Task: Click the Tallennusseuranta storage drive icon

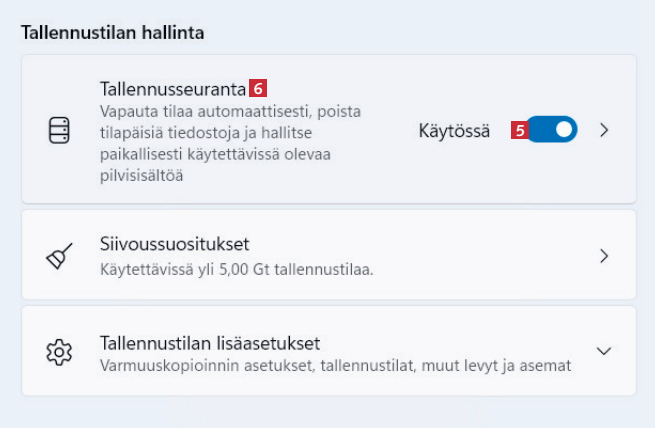Action: [60, 130]
